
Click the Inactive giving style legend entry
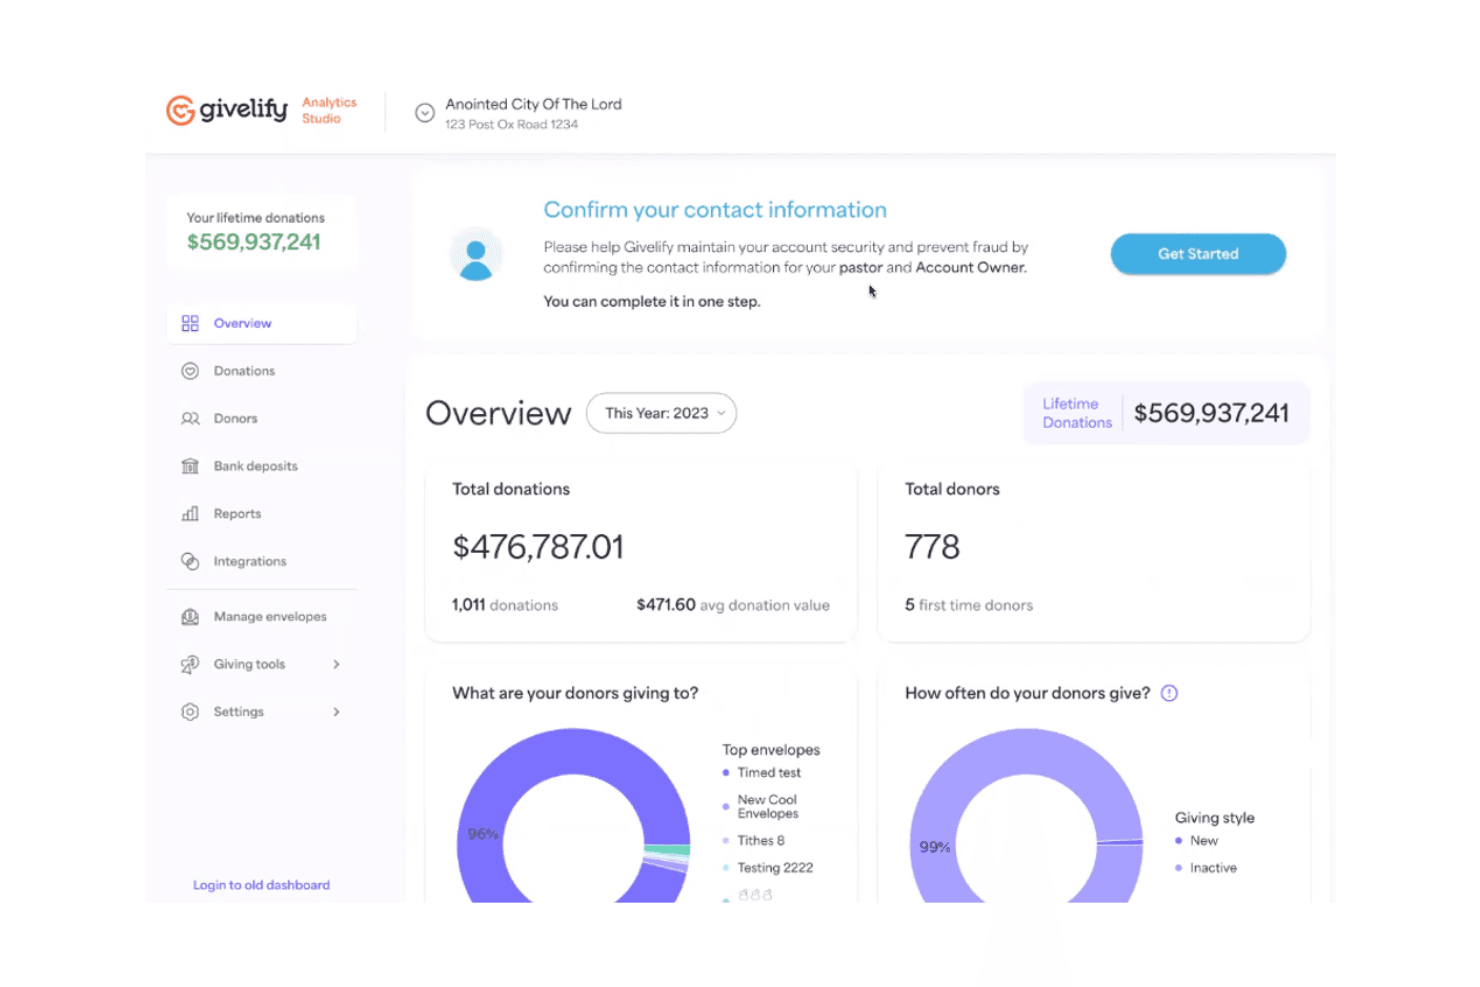point(1206,868)
